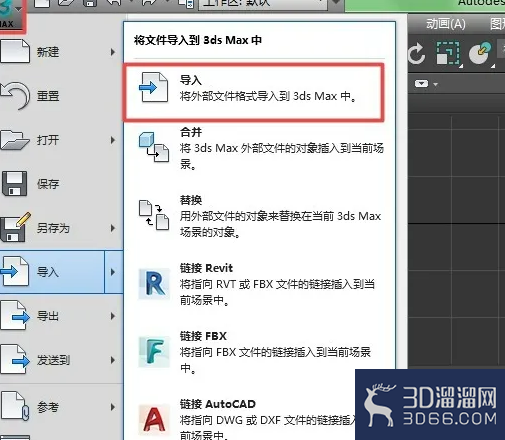The width and height of the screenshot is (505, 440).
Task: Open the small viewport dropdown under toolbar
Action: point(426,84)
